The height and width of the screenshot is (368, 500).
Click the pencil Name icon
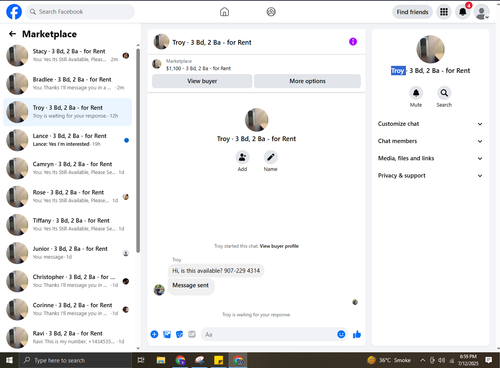click(x=270, y=157)
